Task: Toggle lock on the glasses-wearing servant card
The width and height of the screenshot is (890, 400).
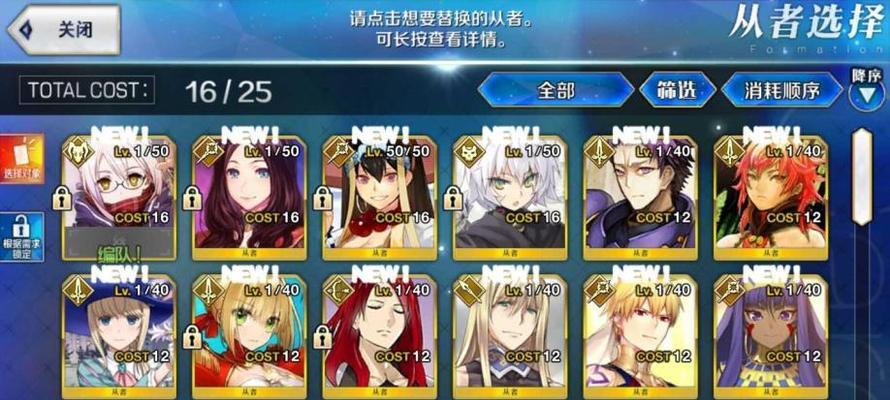Action: 61,198
